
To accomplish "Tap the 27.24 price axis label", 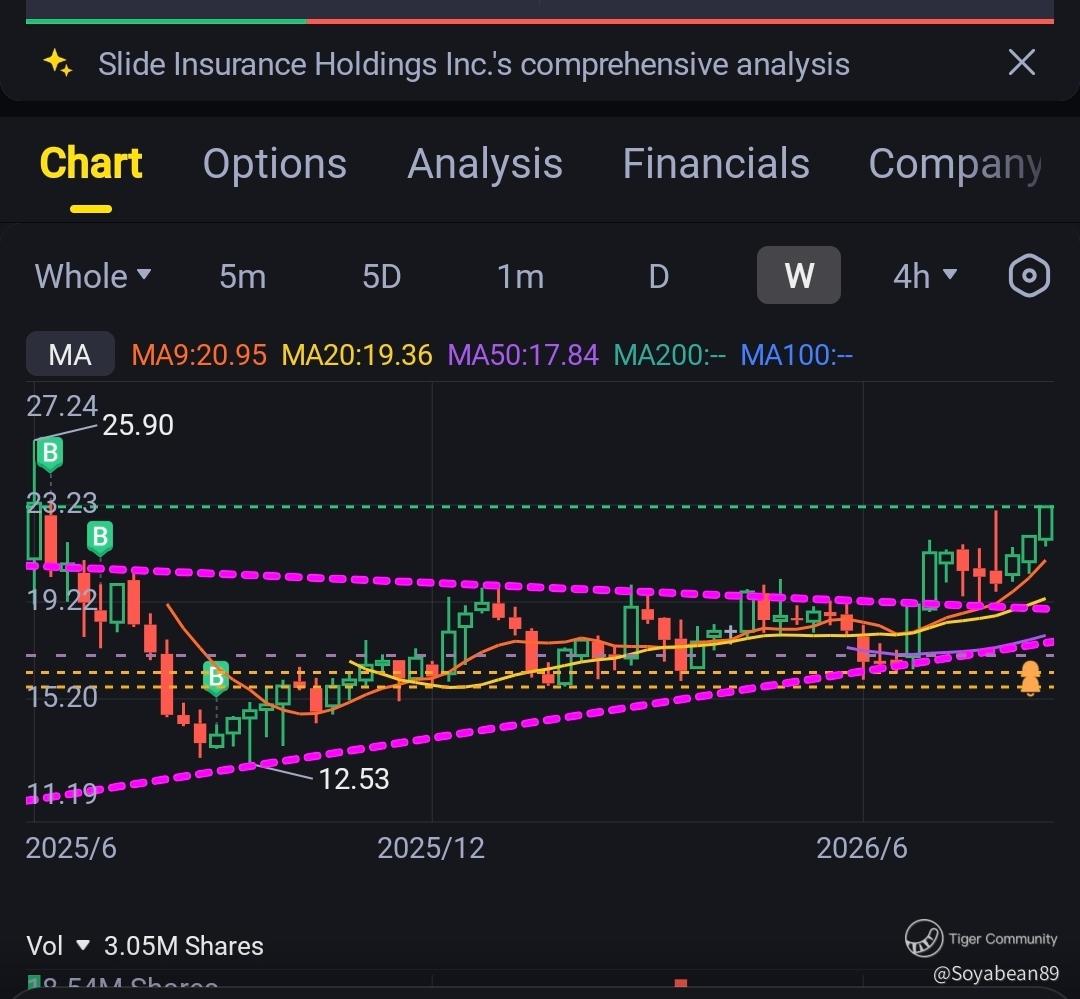I will pos(62,406).
